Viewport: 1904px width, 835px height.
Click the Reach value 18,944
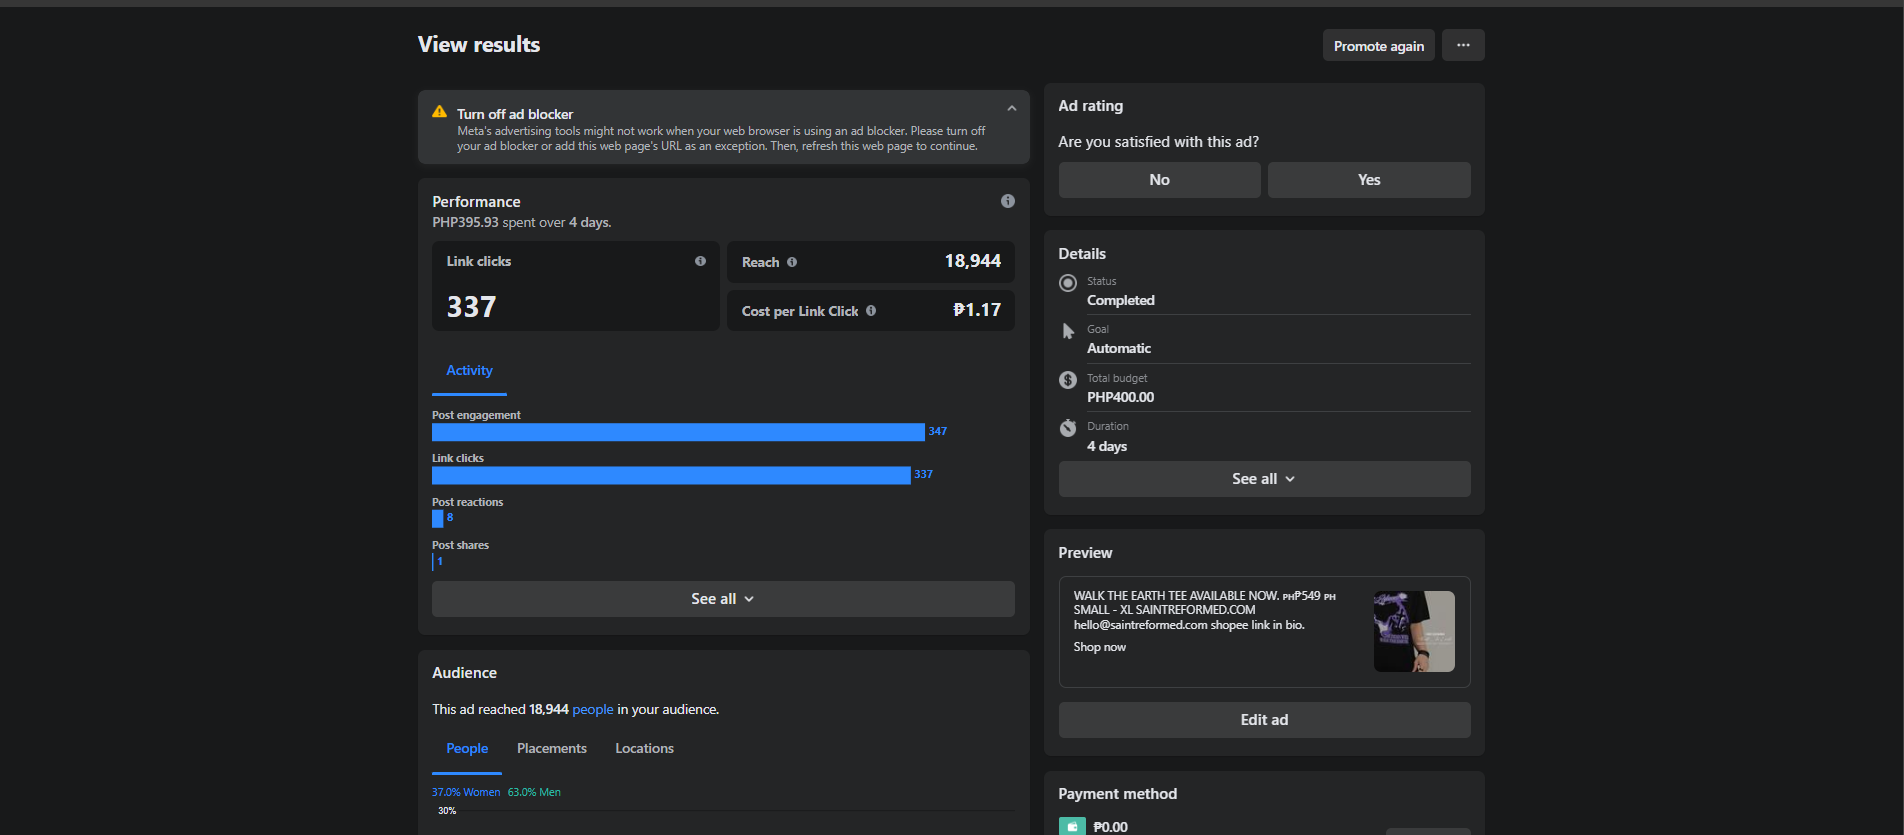972,261
